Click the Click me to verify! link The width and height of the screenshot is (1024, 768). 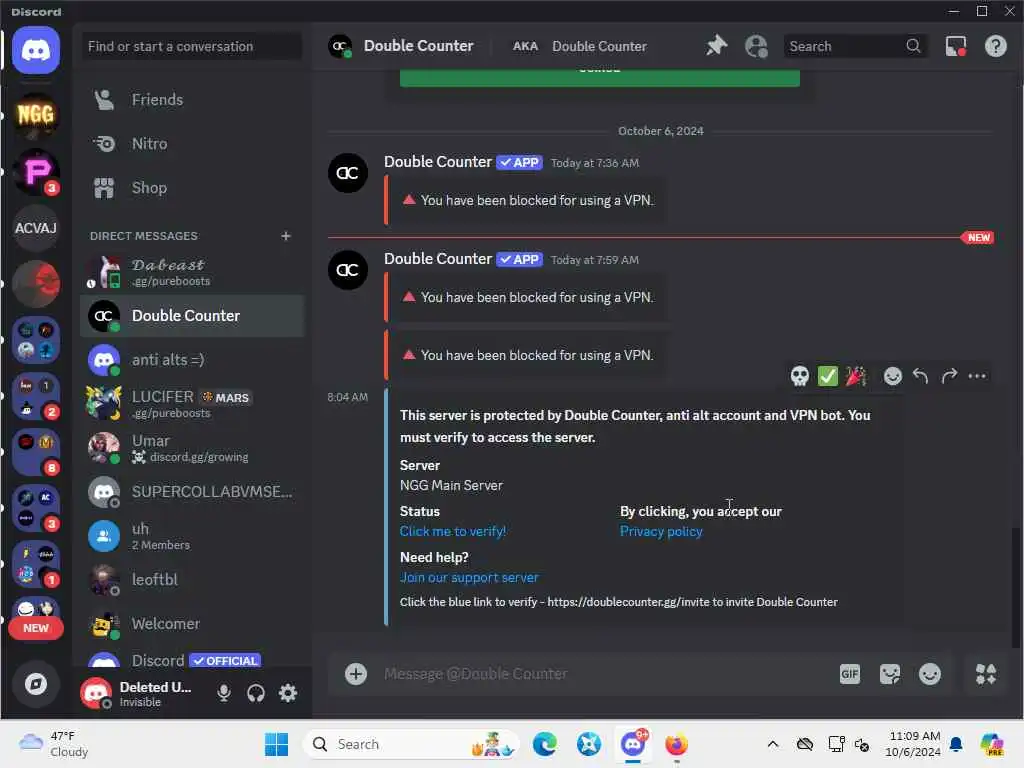pos(453,532)
